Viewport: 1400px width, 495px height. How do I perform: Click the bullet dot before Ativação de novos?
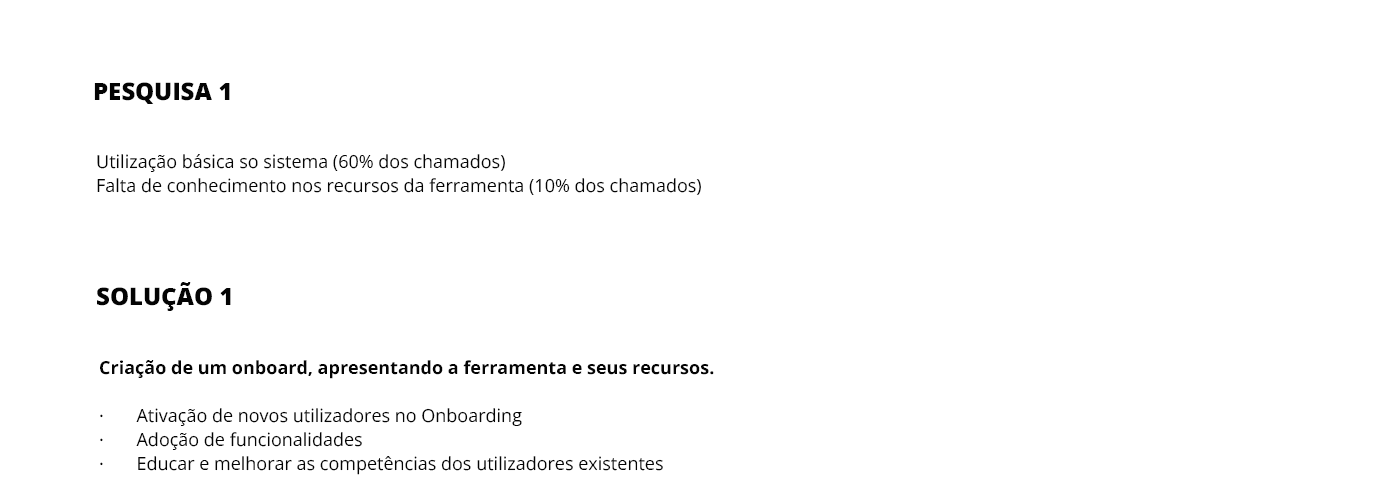(x=101, y=416)
